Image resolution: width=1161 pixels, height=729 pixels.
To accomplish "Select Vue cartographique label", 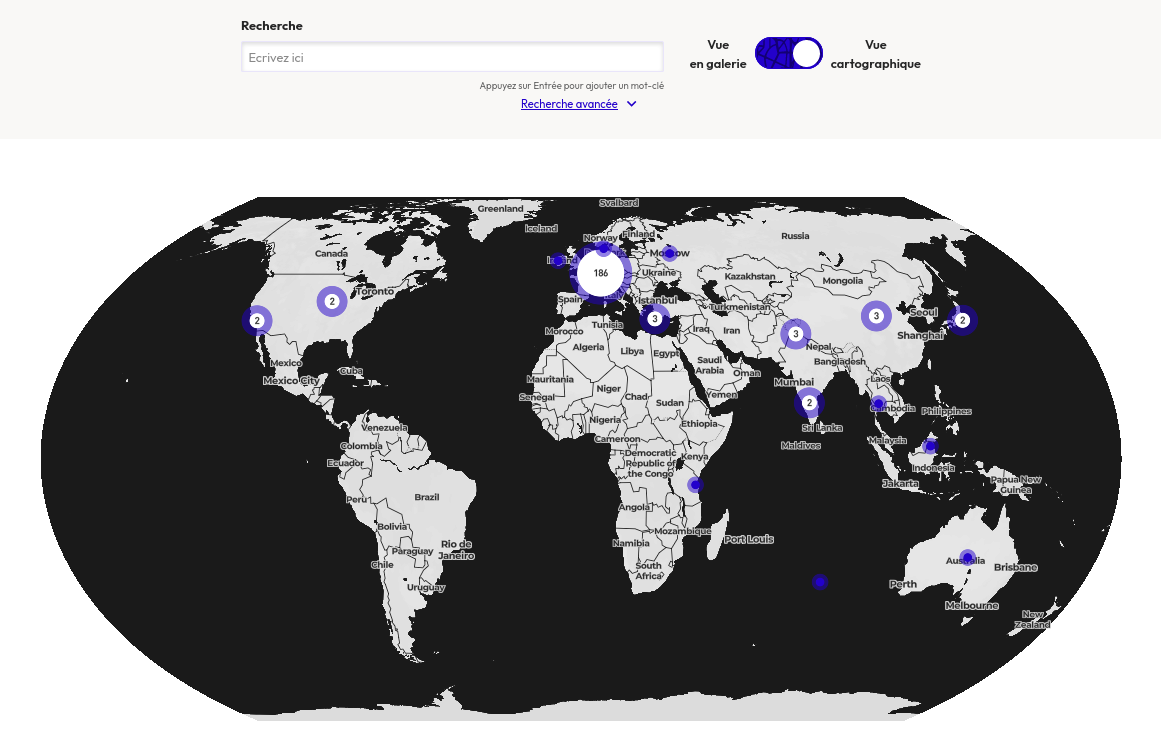I will coord(875,53).
